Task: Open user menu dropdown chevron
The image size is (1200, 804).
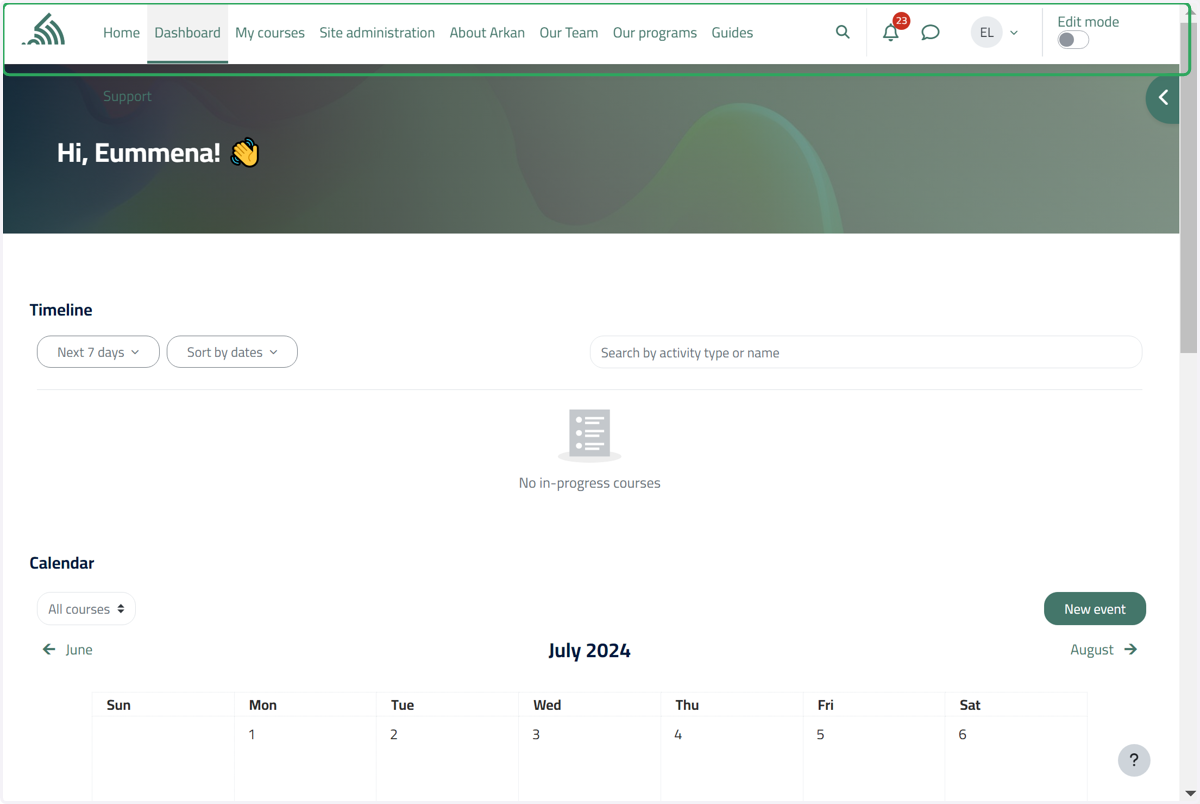Action: click(x=1014, y=33)
